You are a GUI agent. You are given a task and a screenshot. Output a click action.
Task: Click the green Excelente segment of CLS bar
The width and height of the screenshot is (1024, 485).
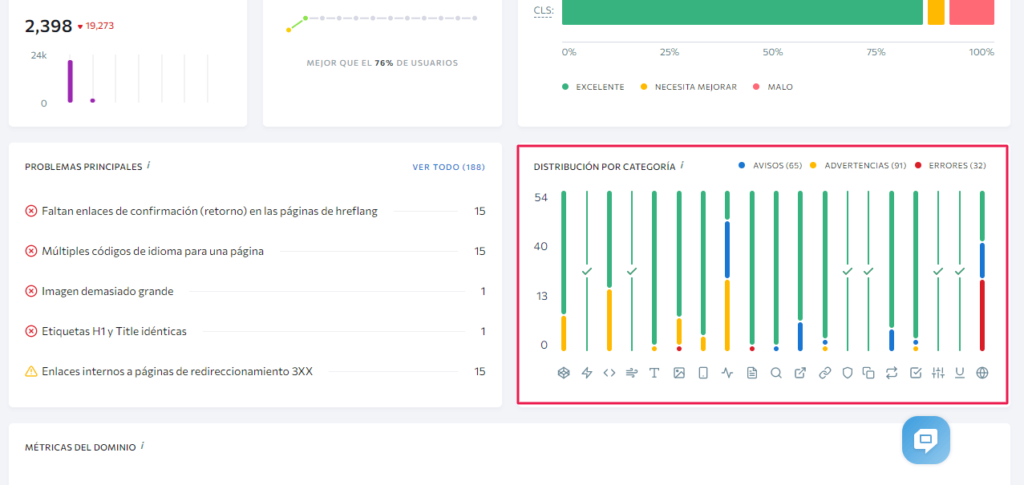coord(743,12)
